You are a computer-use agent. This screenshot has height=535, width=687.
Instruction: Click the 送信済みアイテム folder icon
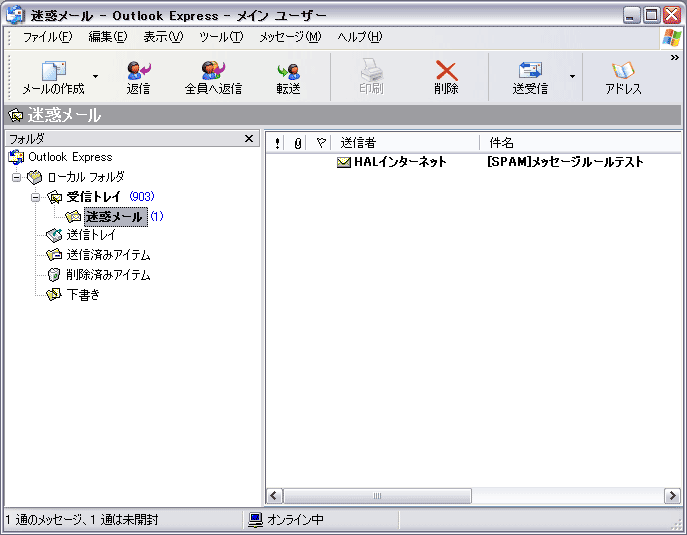(54, 255)
